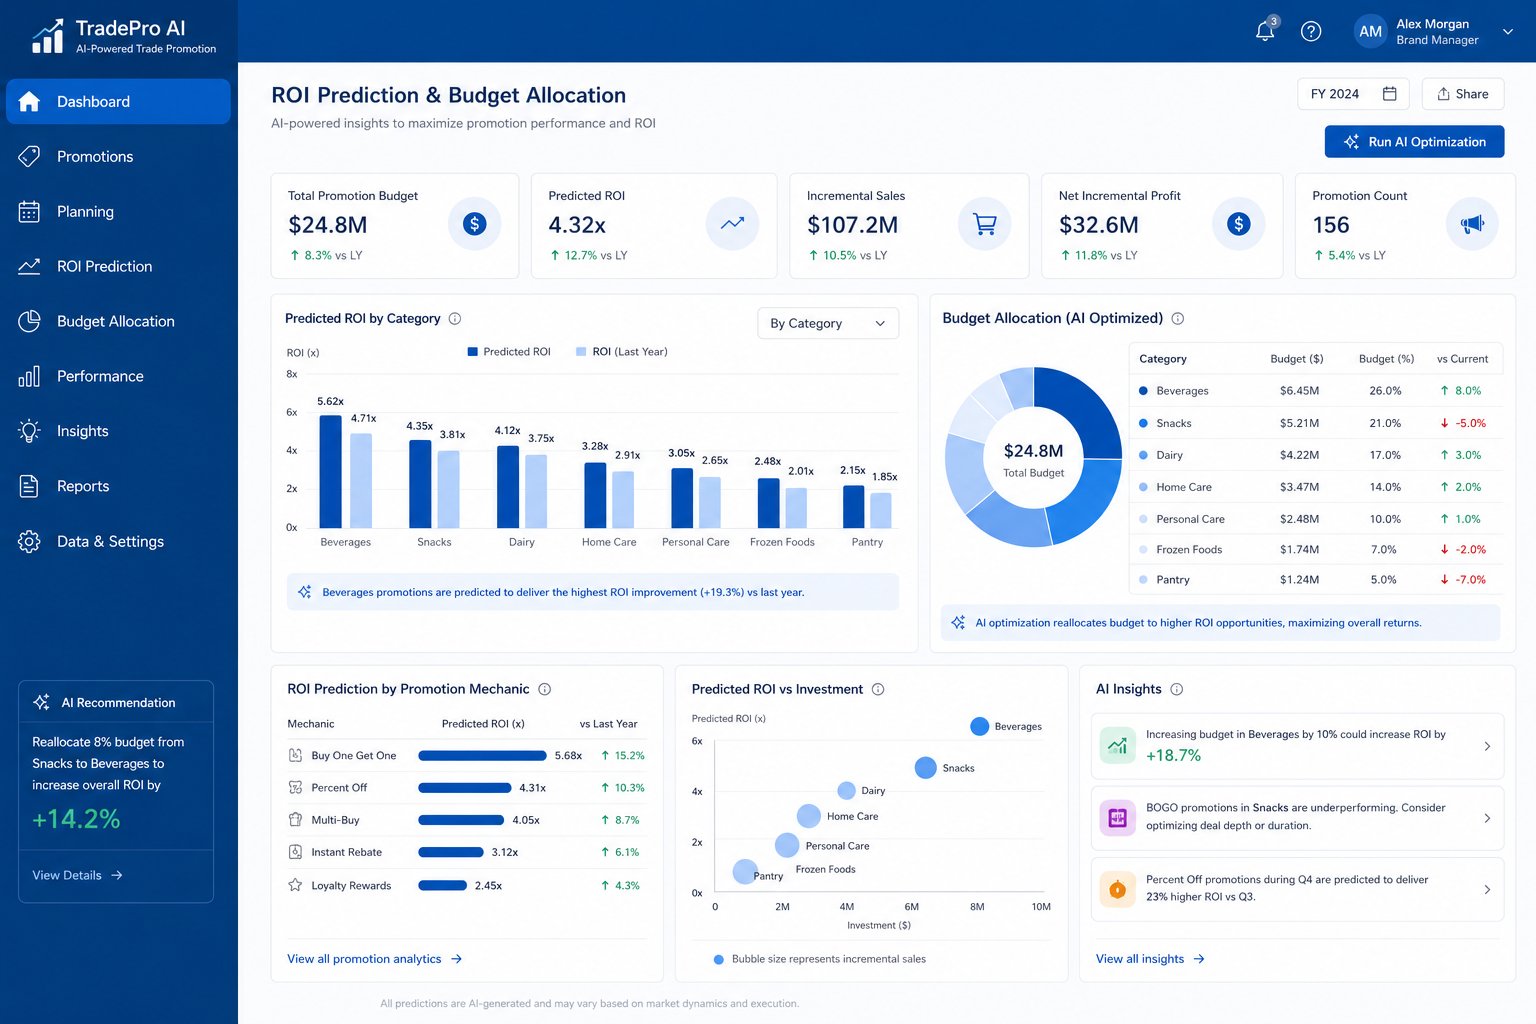Image resolution: width=1536 pixels, height=1024 pixels.
Task: Show info for Budget Allocation (AI Optimized)
Action: coord(1178,319)
